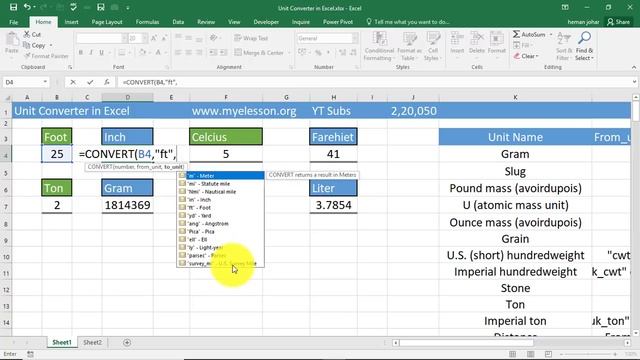The image size is (640, 360).
Task: Click Tell me what you want to do
Action: pyautogui.click(x=408, y=22)
